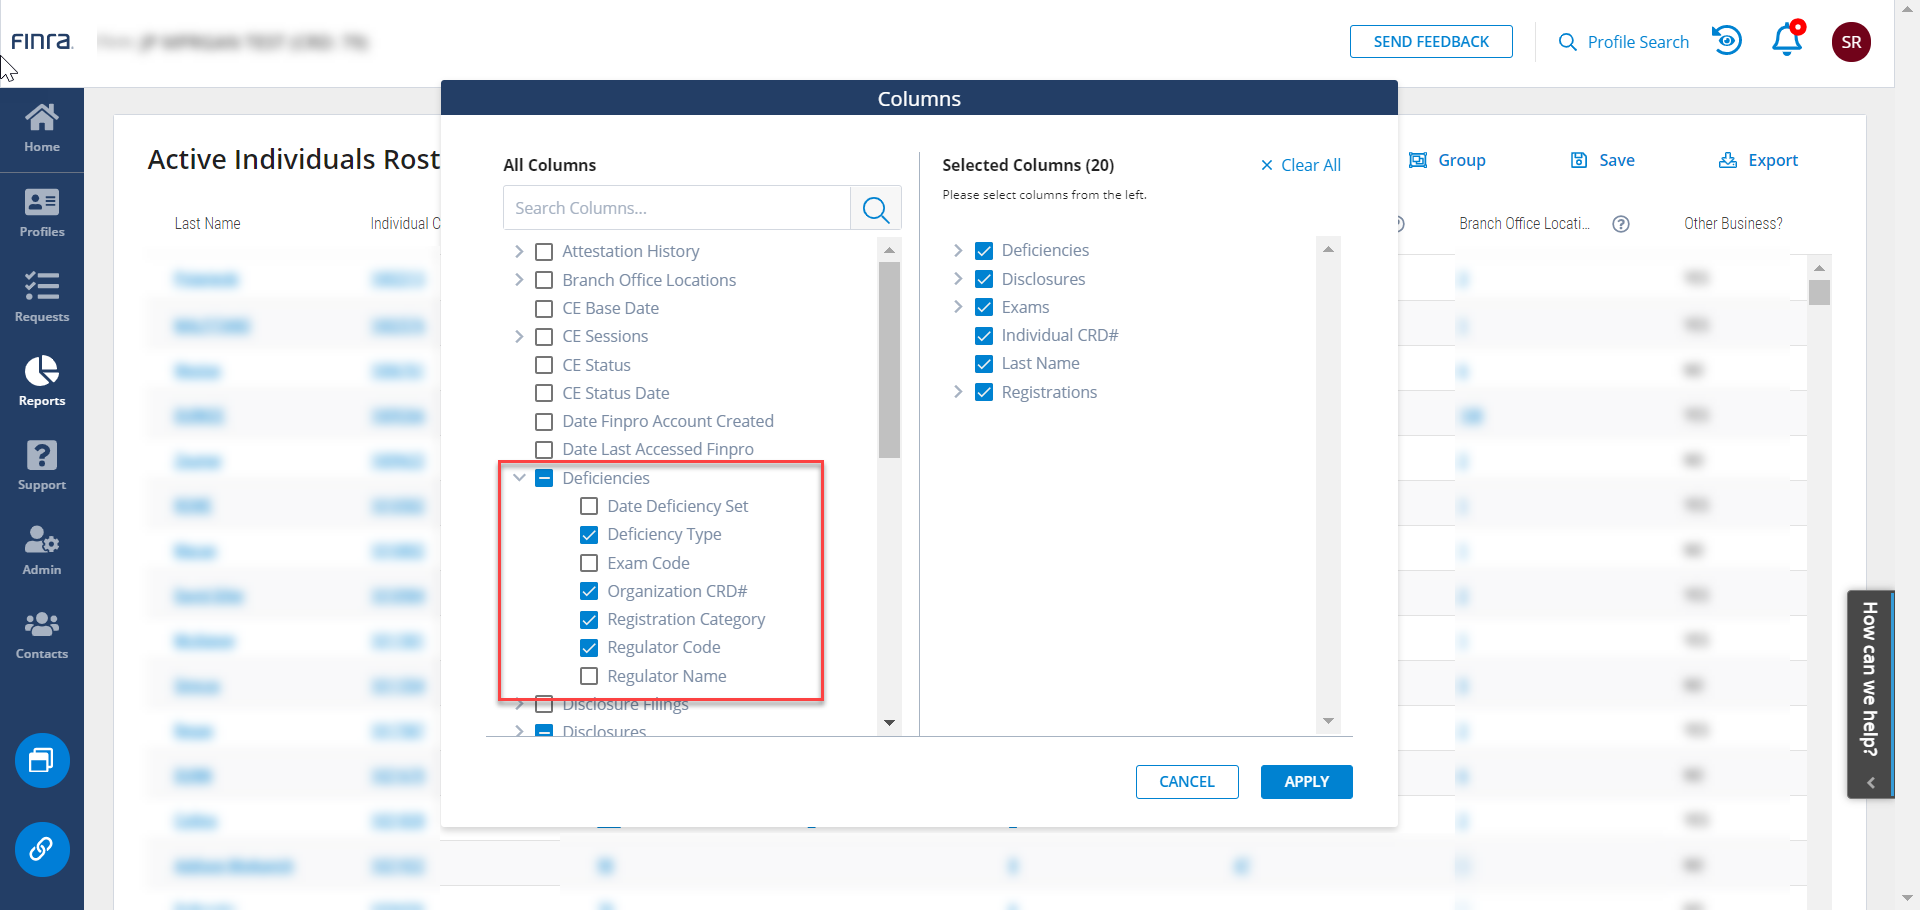The height and width of the screenshot is (910, 1920).
Task: Open the notifications bell icon
Action: click(x=1786, y=41)
